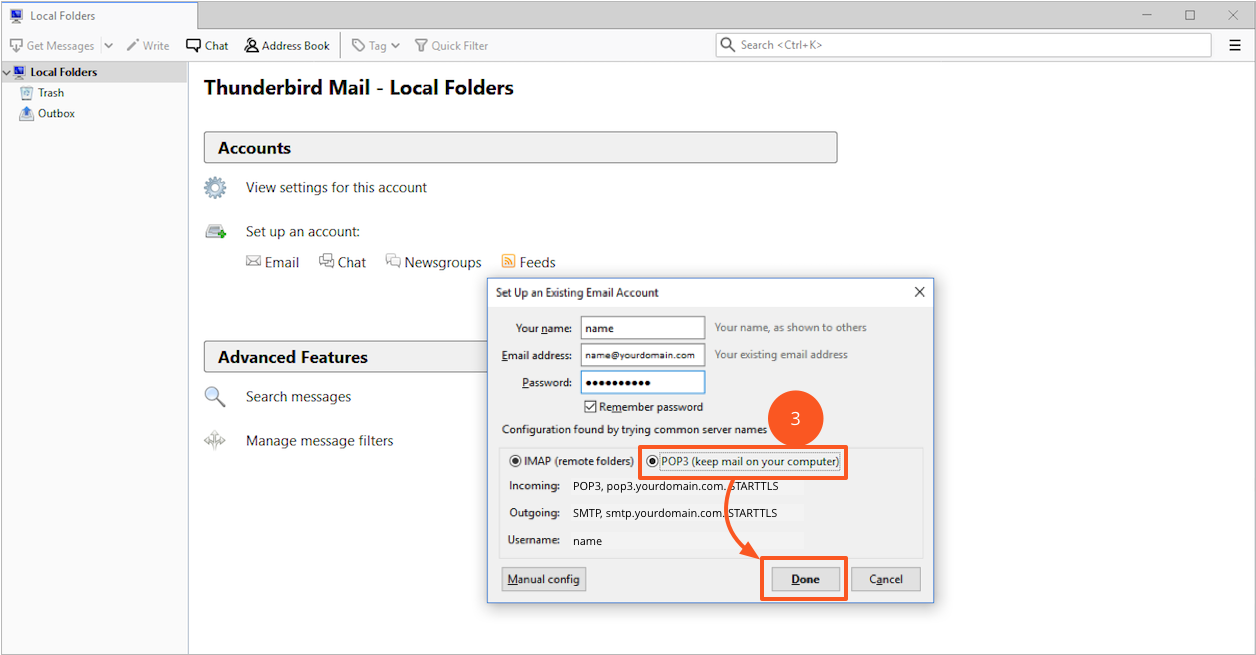Close the Set Up Email Account dialog
This screenshot has width=1256, height=655.
pos(920,292)
